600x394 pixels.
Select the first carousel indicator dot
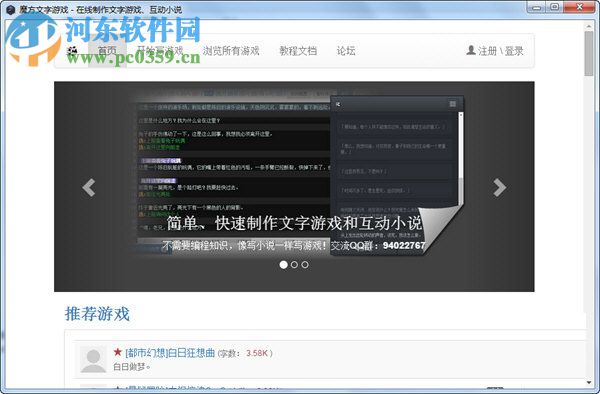(284, 264)
